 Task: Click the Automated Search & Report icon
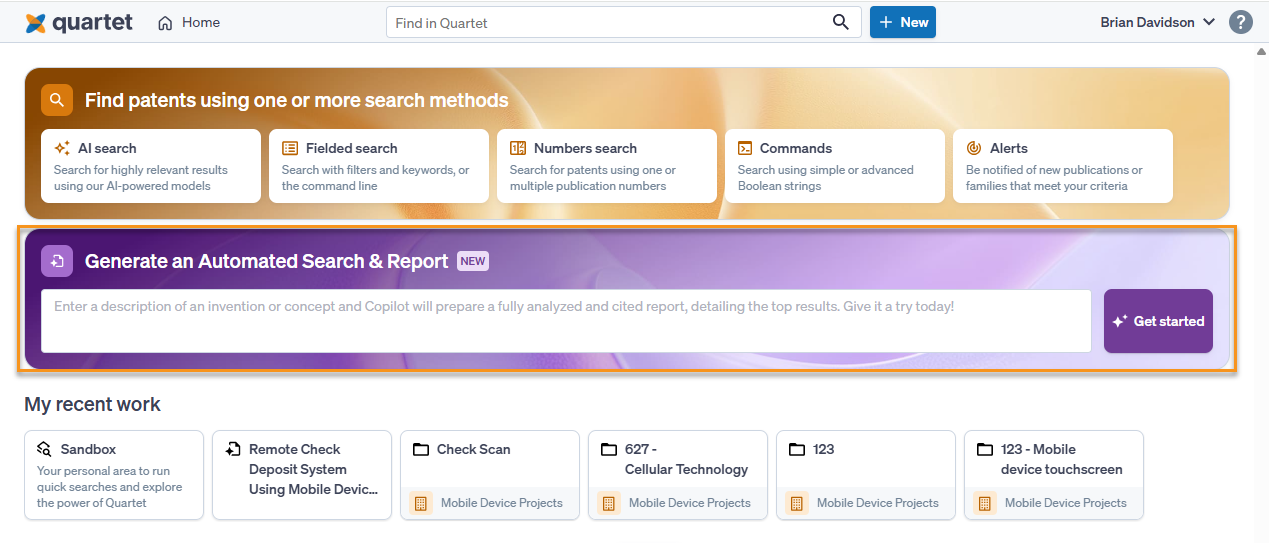tap(57, 261)
